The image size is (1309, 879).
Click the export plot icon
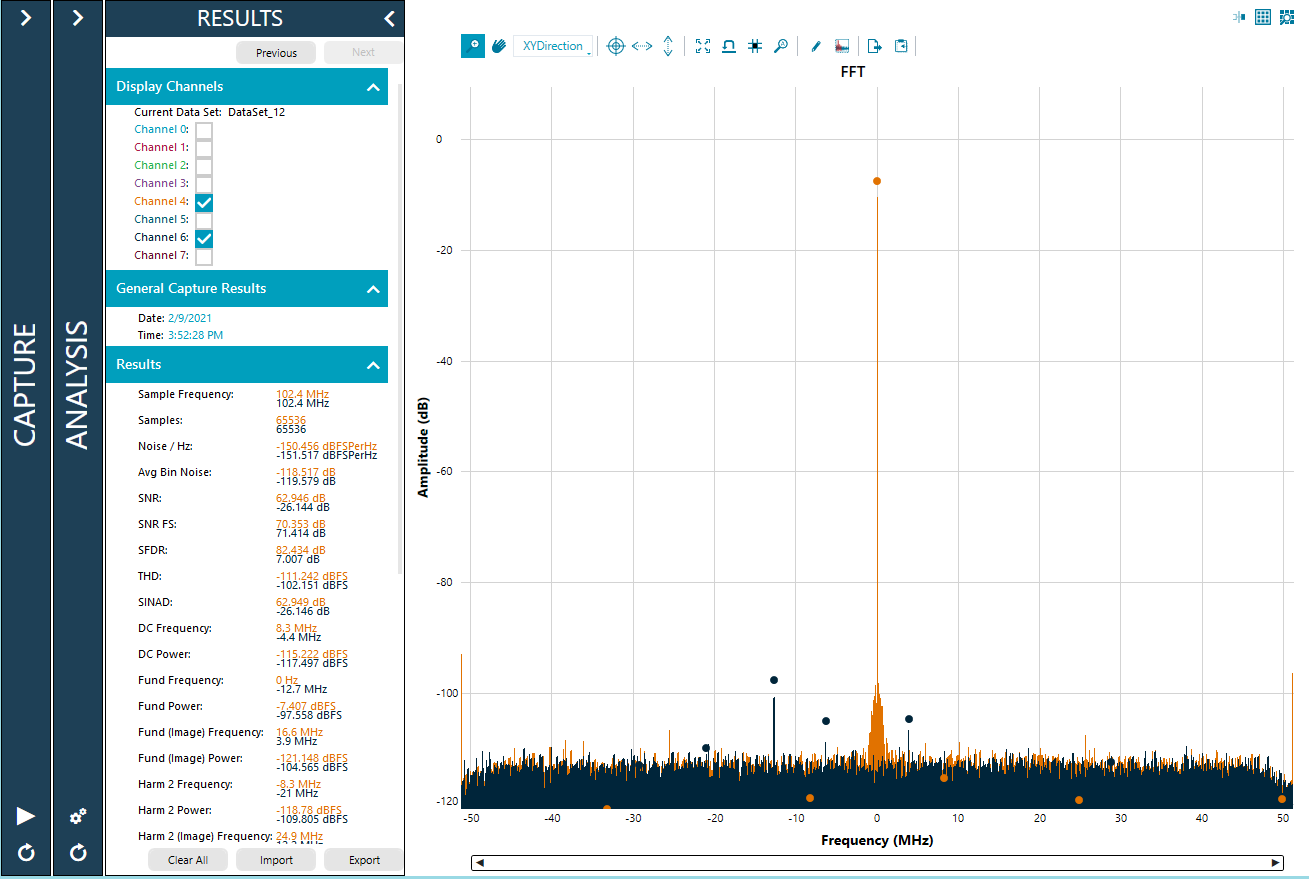[x=874, y=46]
